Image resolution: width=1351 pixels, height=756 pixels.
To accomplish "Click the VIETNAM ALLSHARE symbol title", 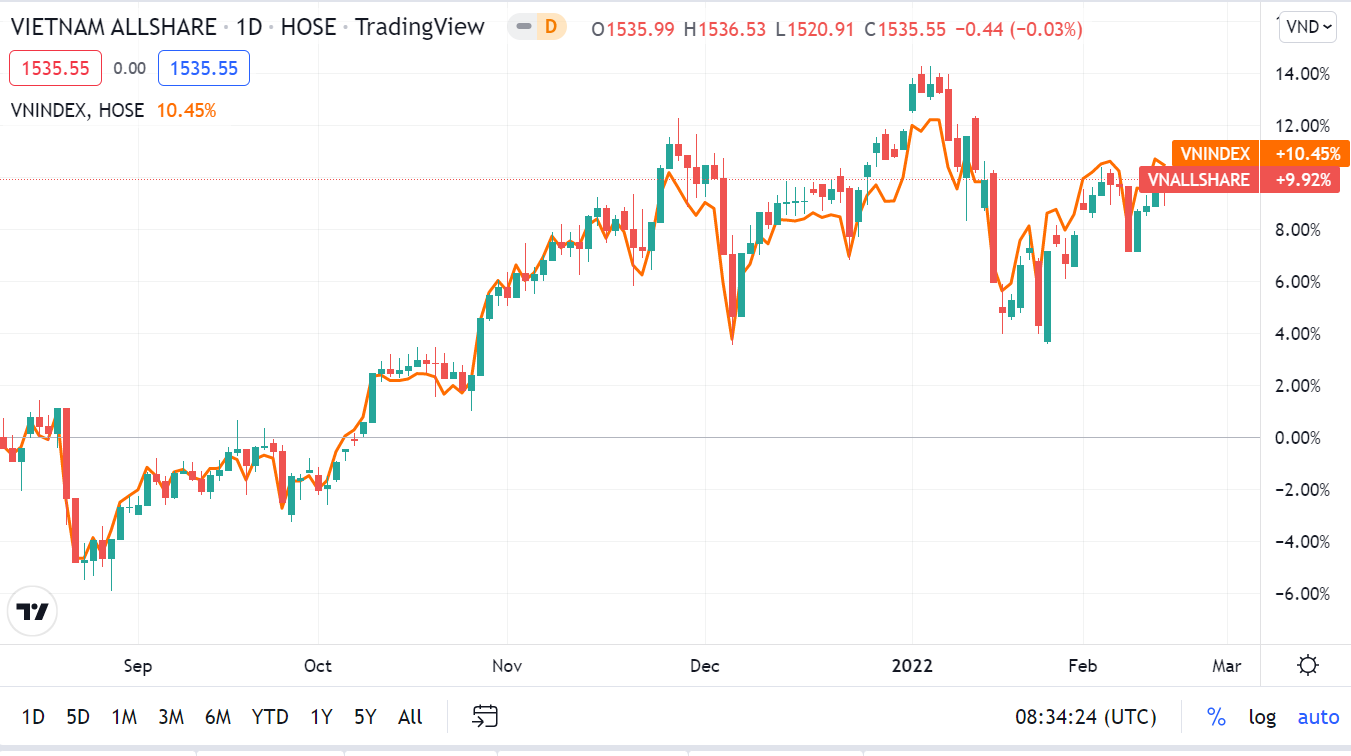I will pos(113,27).
